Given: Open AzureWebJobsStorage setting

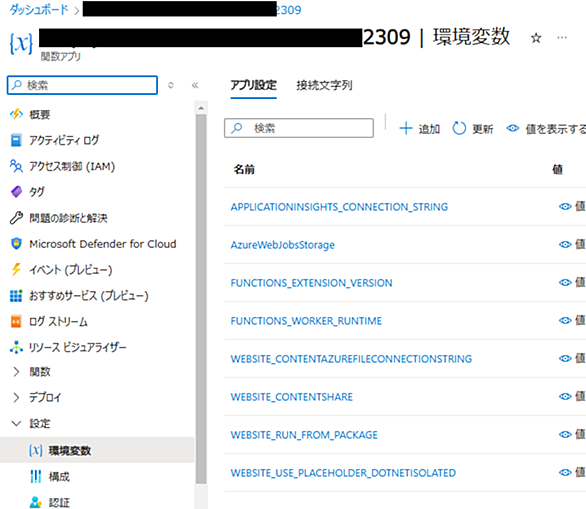Looking at the screenshot, I should point(283,245).
